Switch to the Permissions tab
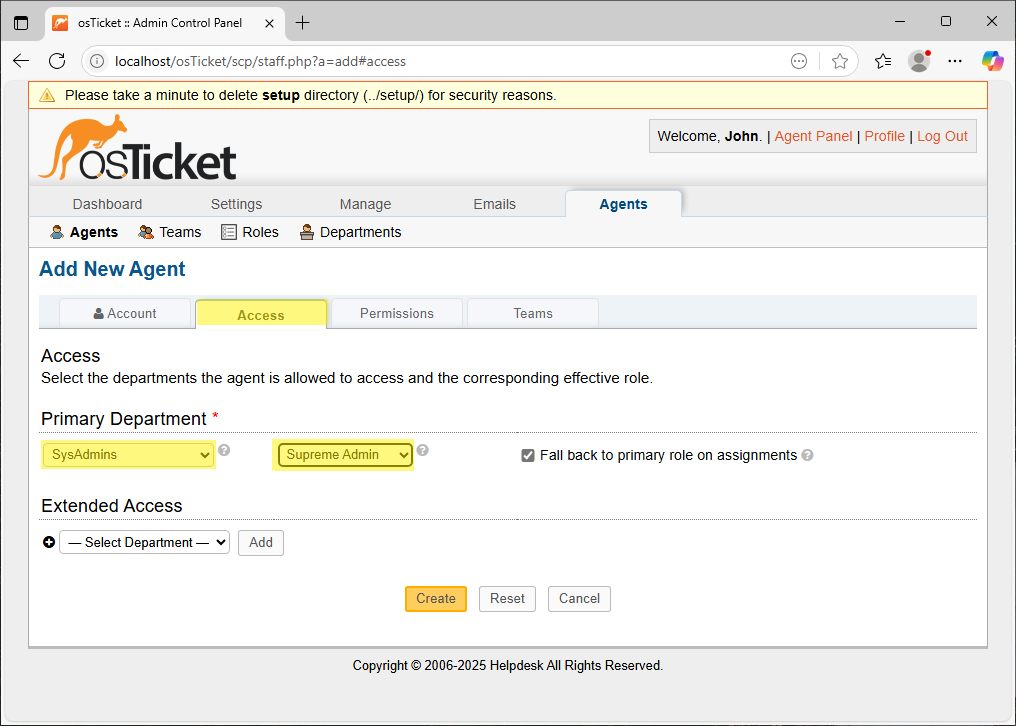Viewport: 1016px width, 726px height. point(397,313)
